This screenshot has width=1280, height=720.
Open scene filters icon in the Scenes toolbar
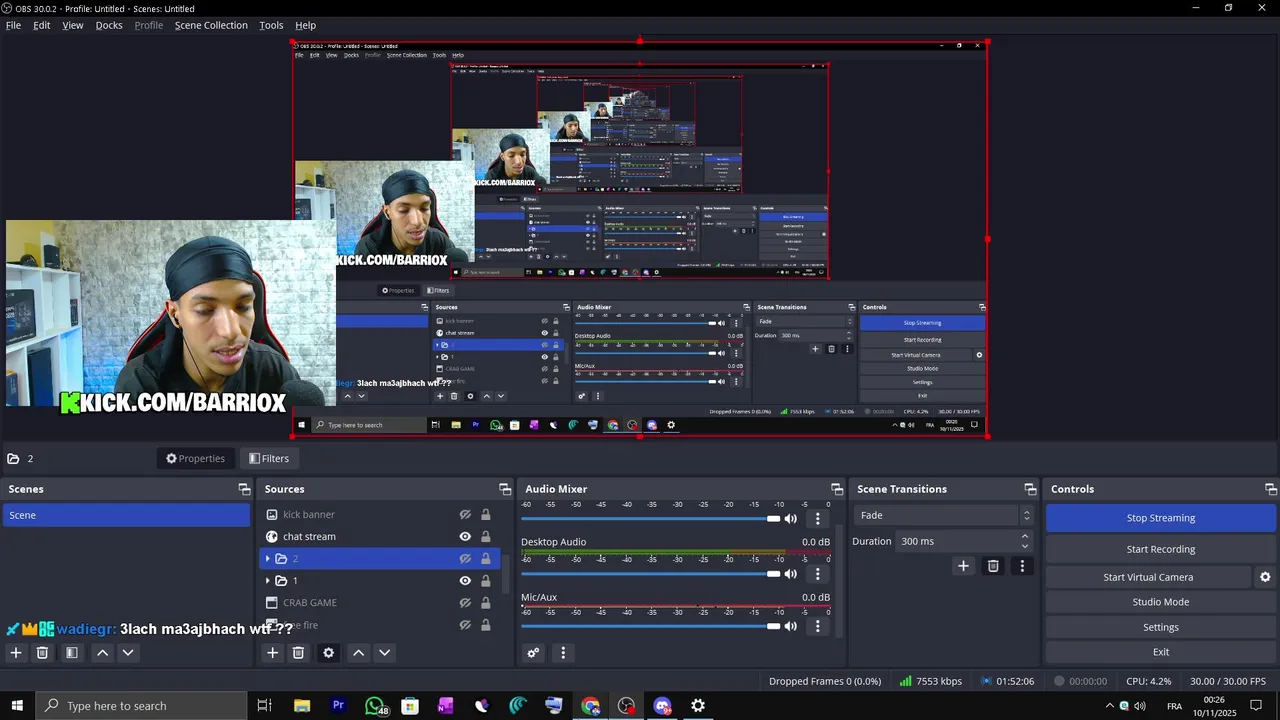click(x=72, y=653)
